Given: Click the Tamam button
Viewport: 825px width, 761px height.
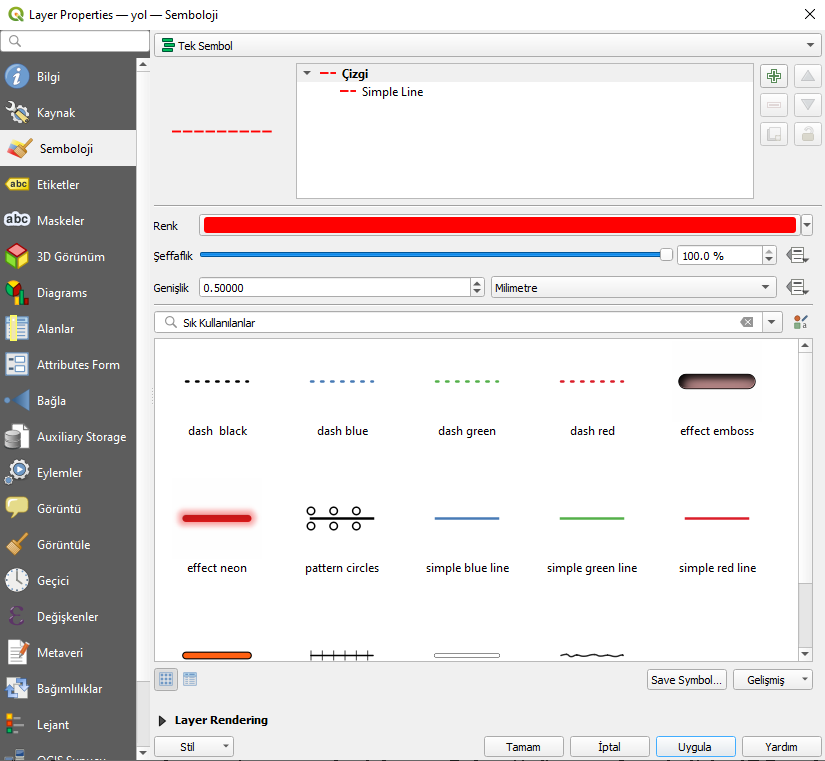Looking at the screenshot, I should tap(524, 747).
